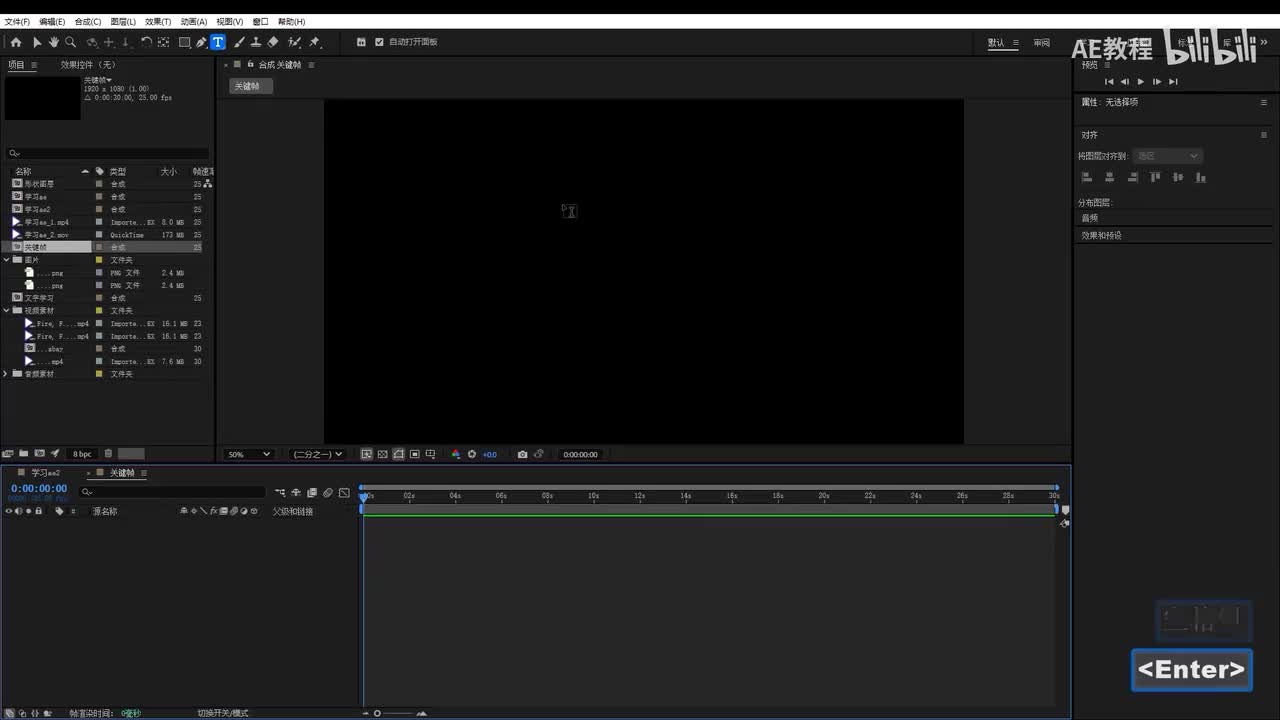Select the Rotation tool
Screen dimensions: 1280x720
146,42
